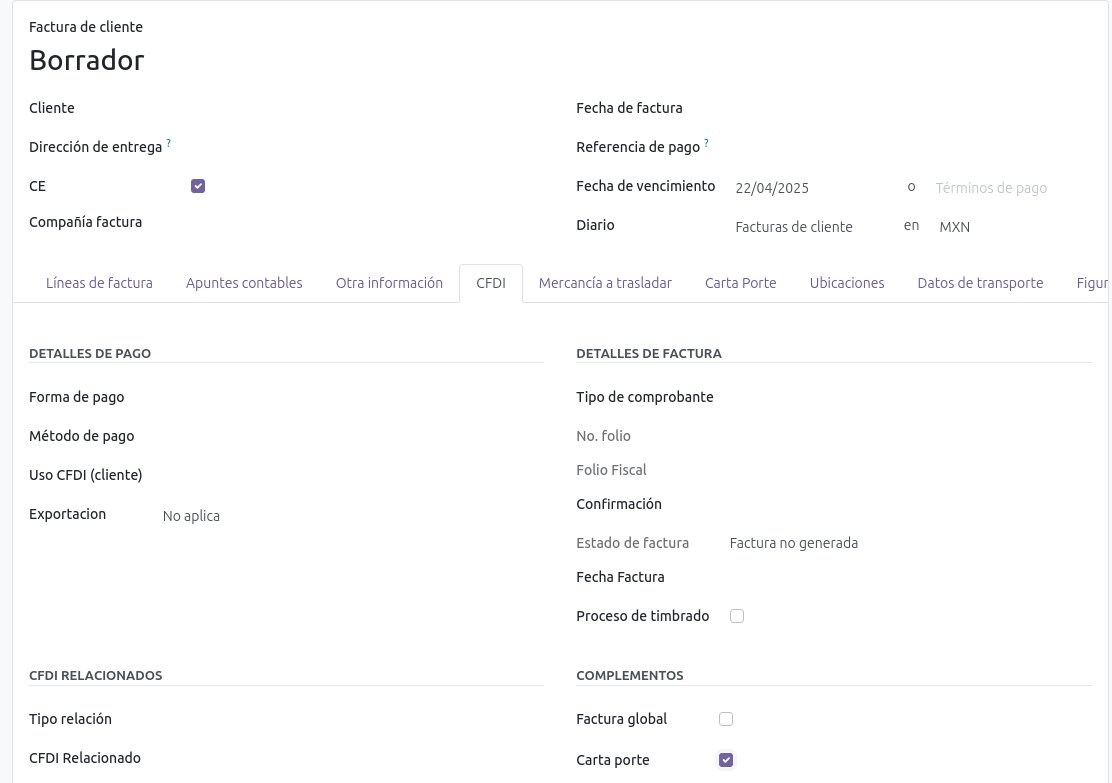Open the Apuntes contables tab
1112x783 pixels.
pos(244,283)
